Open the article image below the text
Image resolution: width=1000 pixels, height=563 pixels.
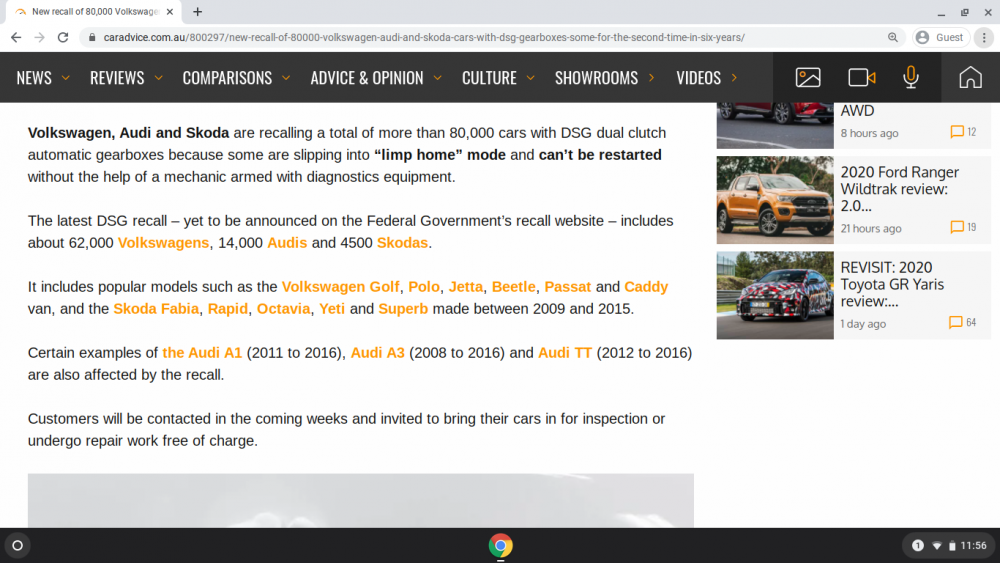[x=360, y=501]
